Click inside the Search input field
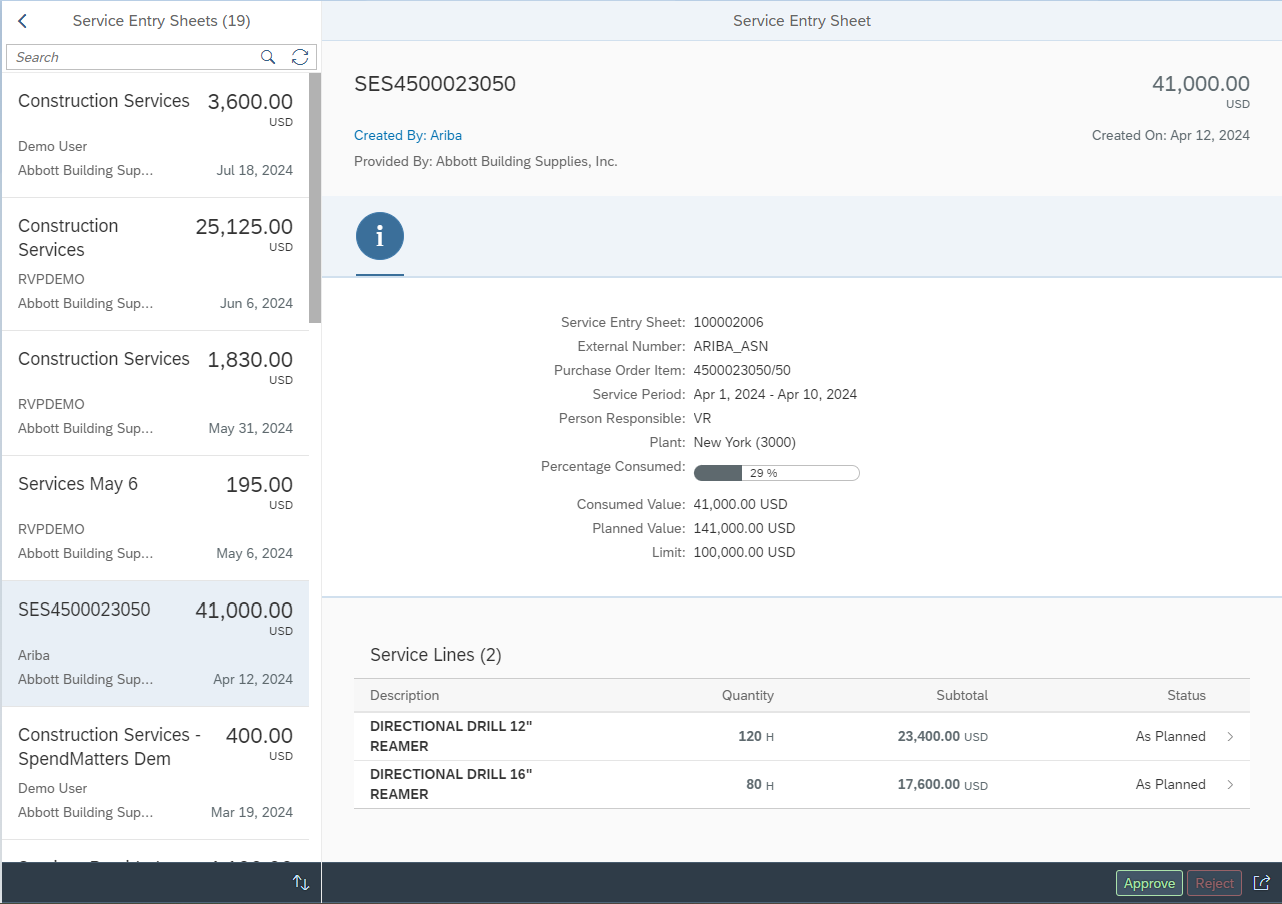Image resolution: width=1282 pixels, height=904 pixels. click(x=120, y=57)
